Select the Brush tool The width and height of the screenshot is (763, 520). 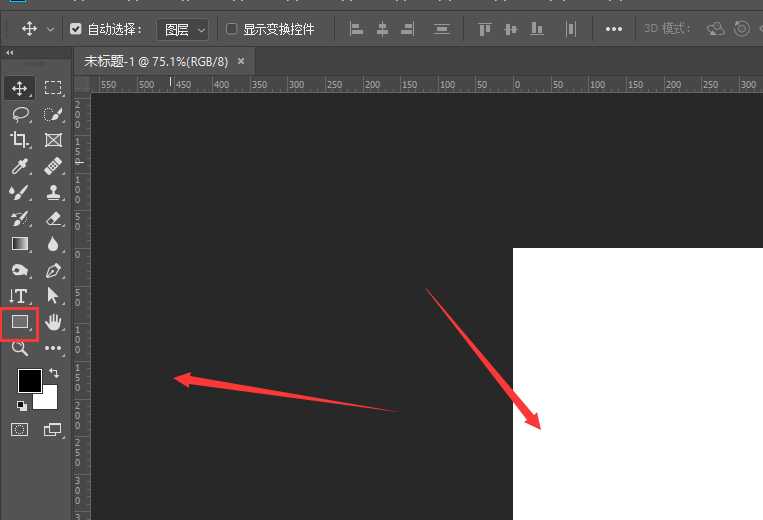[19, 192]
